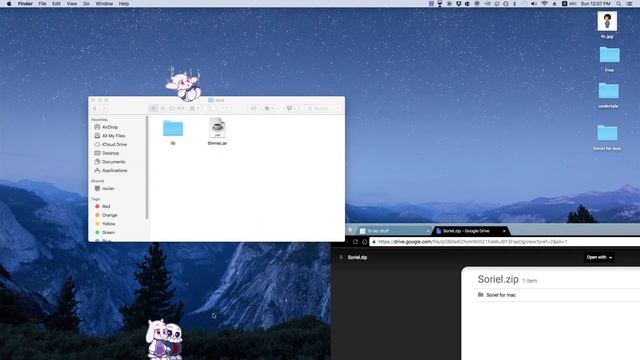Screen dimensions: 640x360
Task: Select the Shimeji.jar file icon
Action: (x=217, y=128)
